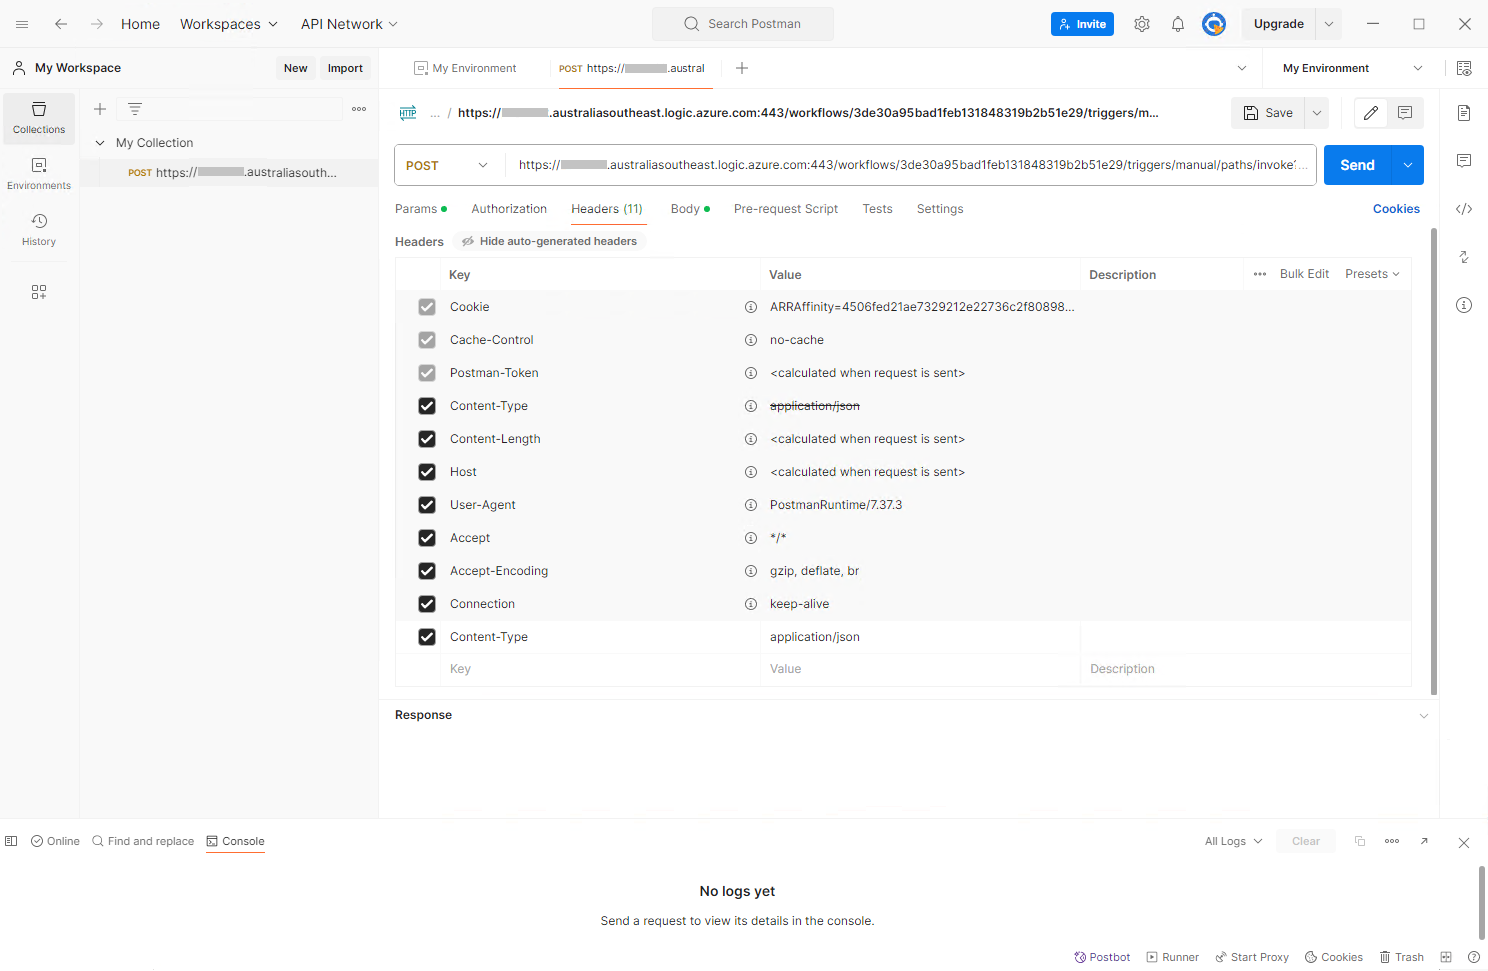Open the History sidebar panel
1488x971 pixels.
39,230
